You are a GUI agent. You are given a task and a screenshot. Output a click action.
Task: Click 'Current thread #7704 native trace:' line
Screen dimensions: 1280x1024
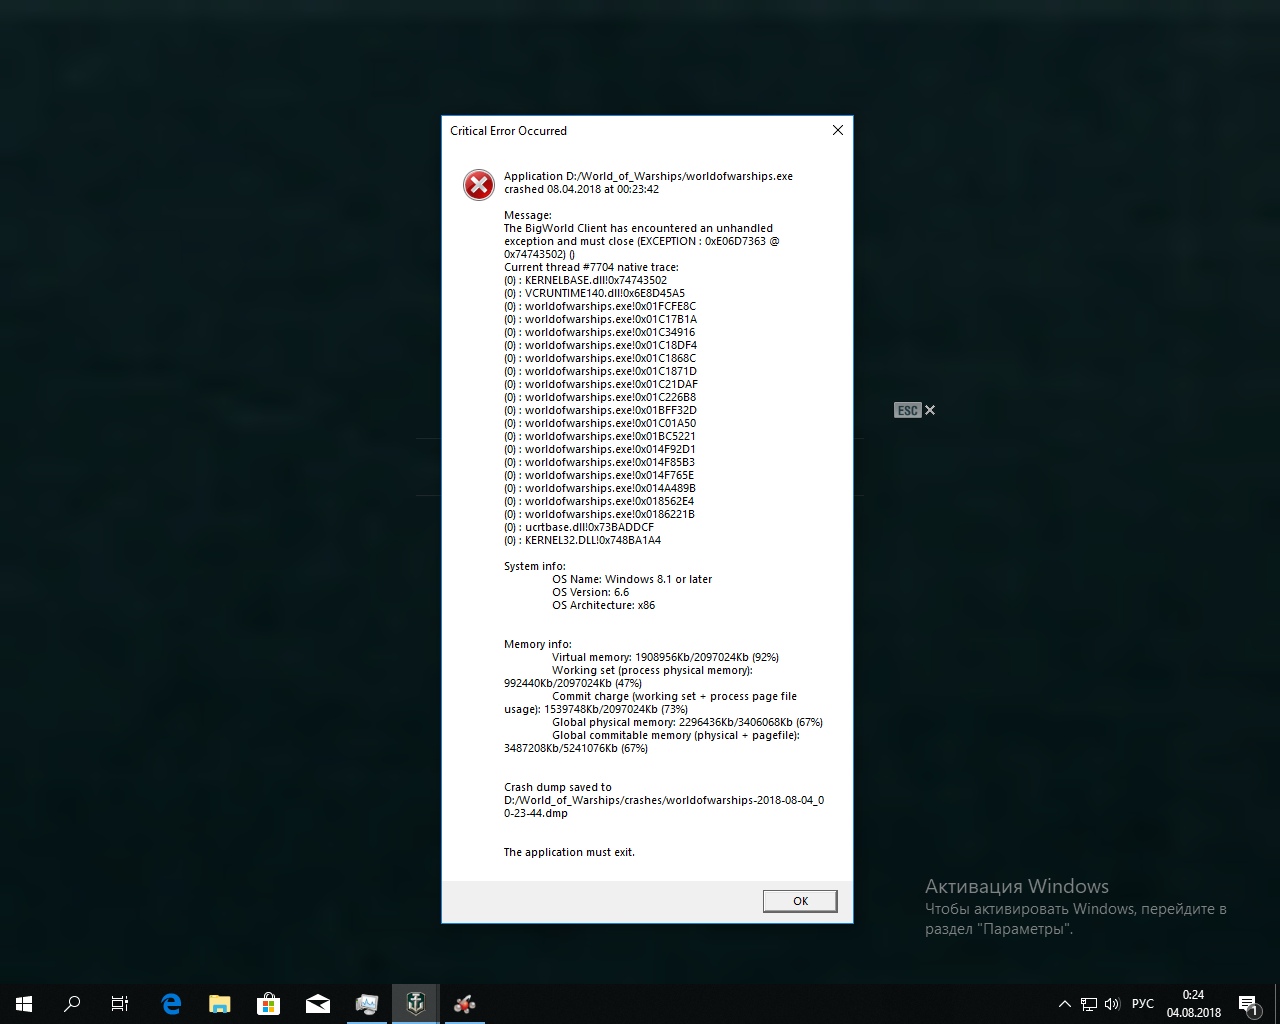coord(591,267)
